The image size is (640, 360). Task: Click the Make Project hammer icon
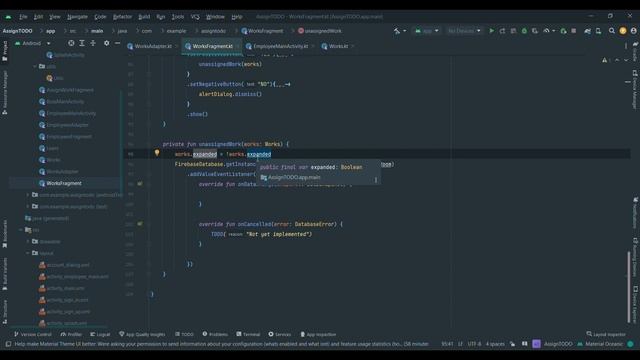point(397,31)
